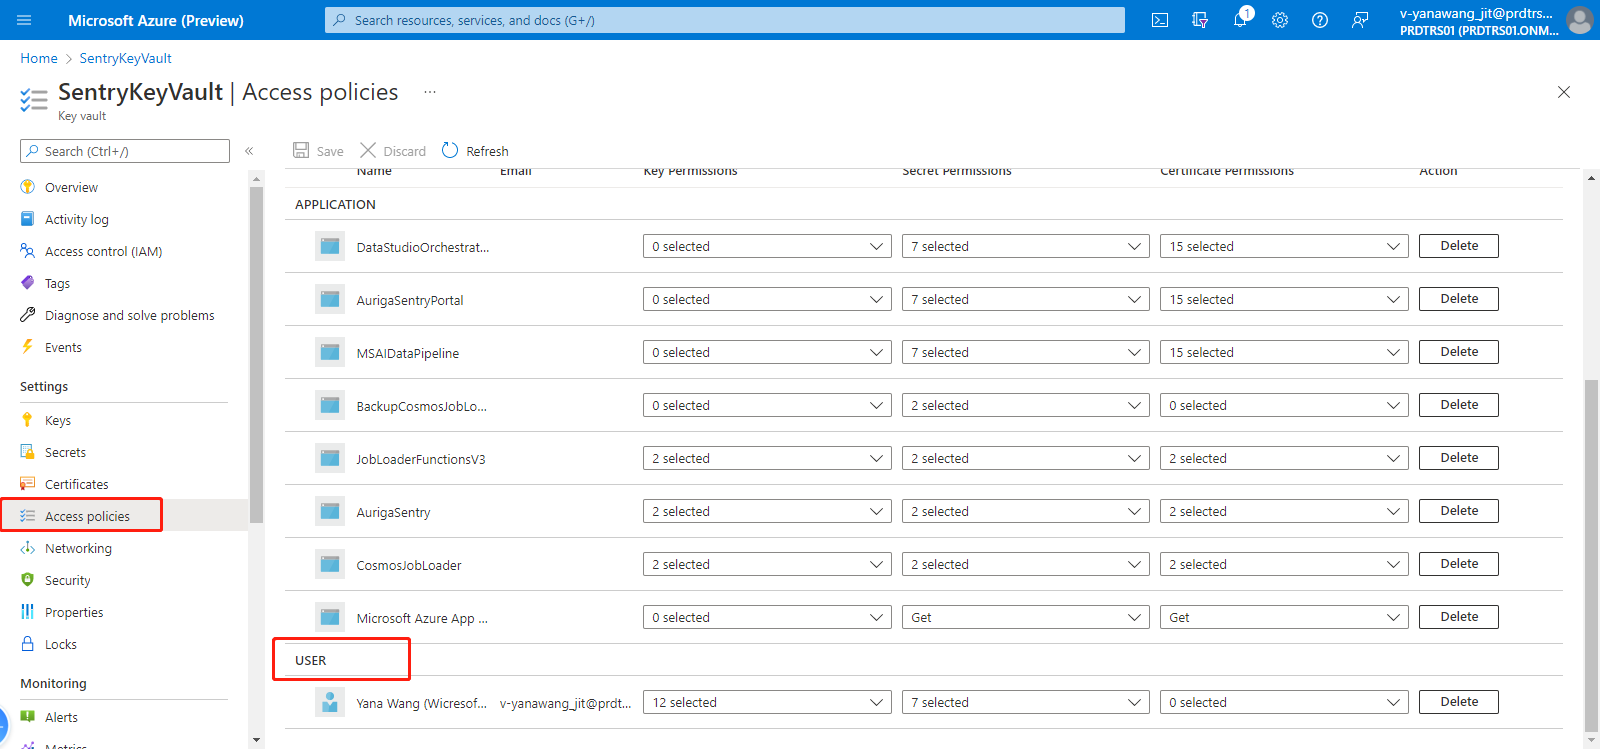Viewport: 1600px width, 749px height.
Task: Delete the MSAIDataPipeline policy
Action: point(1458,352)
